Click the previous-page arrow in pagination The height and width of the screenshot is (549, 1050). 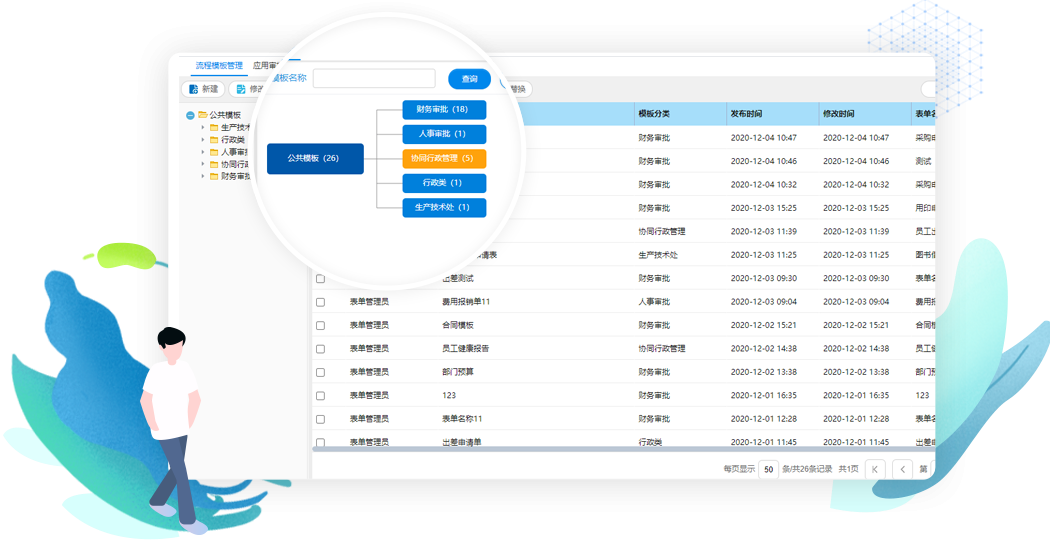click(x=902, y=468)
